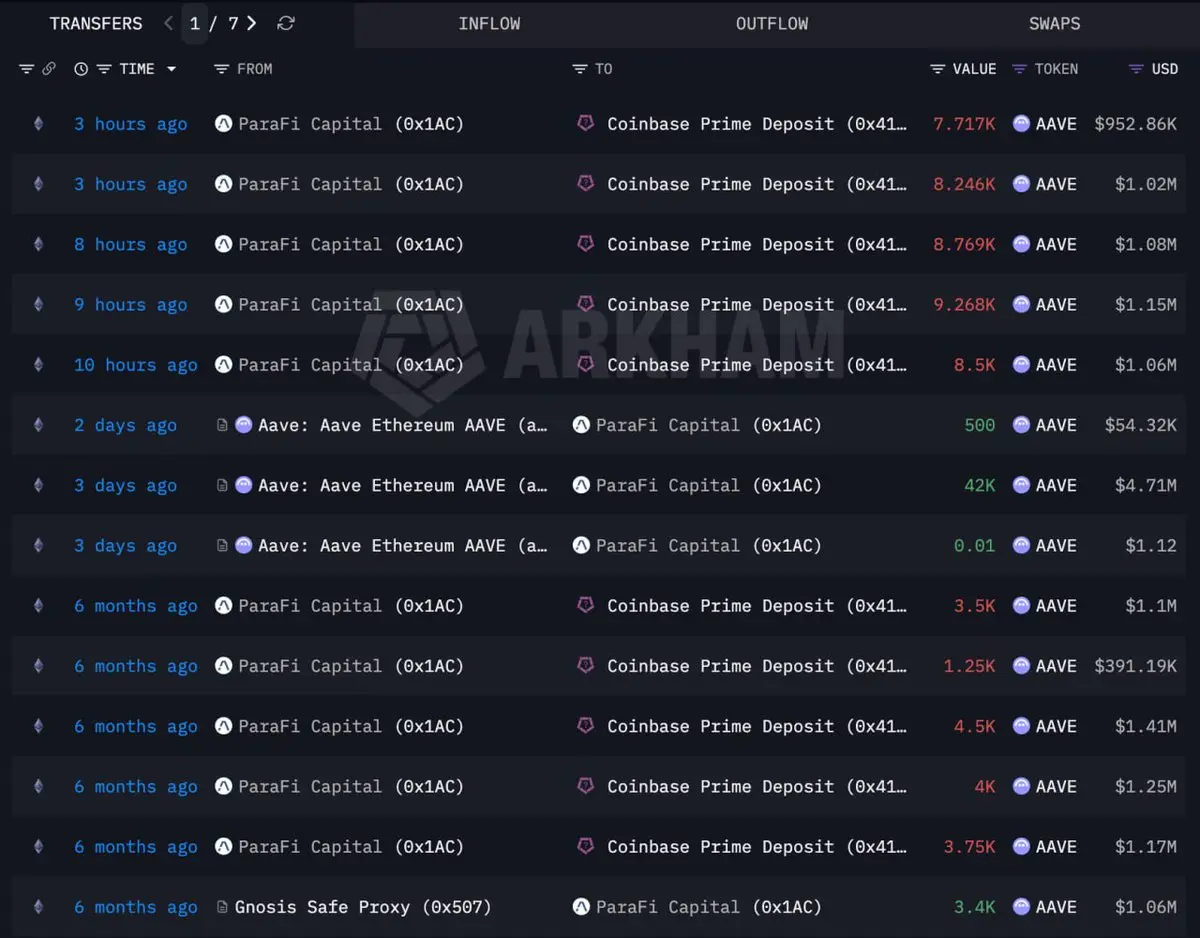Switch to the SWAPS tab
This screenshot has height=938, width=1200.
(x=1054, y=24)
